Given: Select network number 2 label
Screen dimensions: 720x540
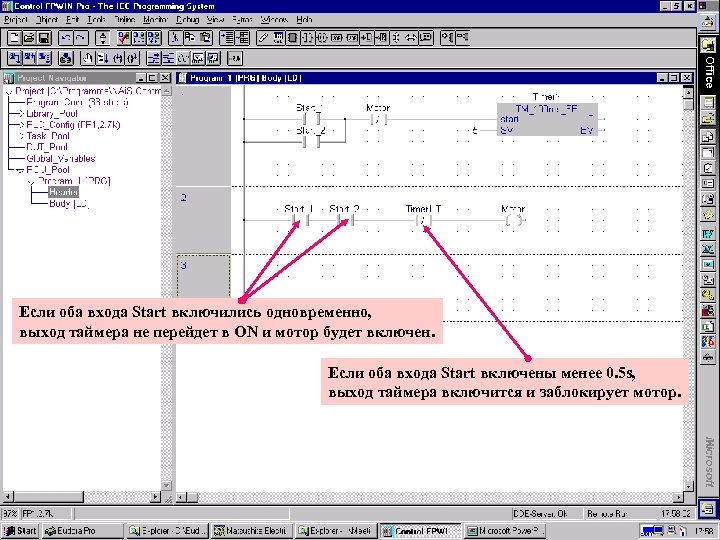Looking at the screenshot, I should click(x=184, y=198).
